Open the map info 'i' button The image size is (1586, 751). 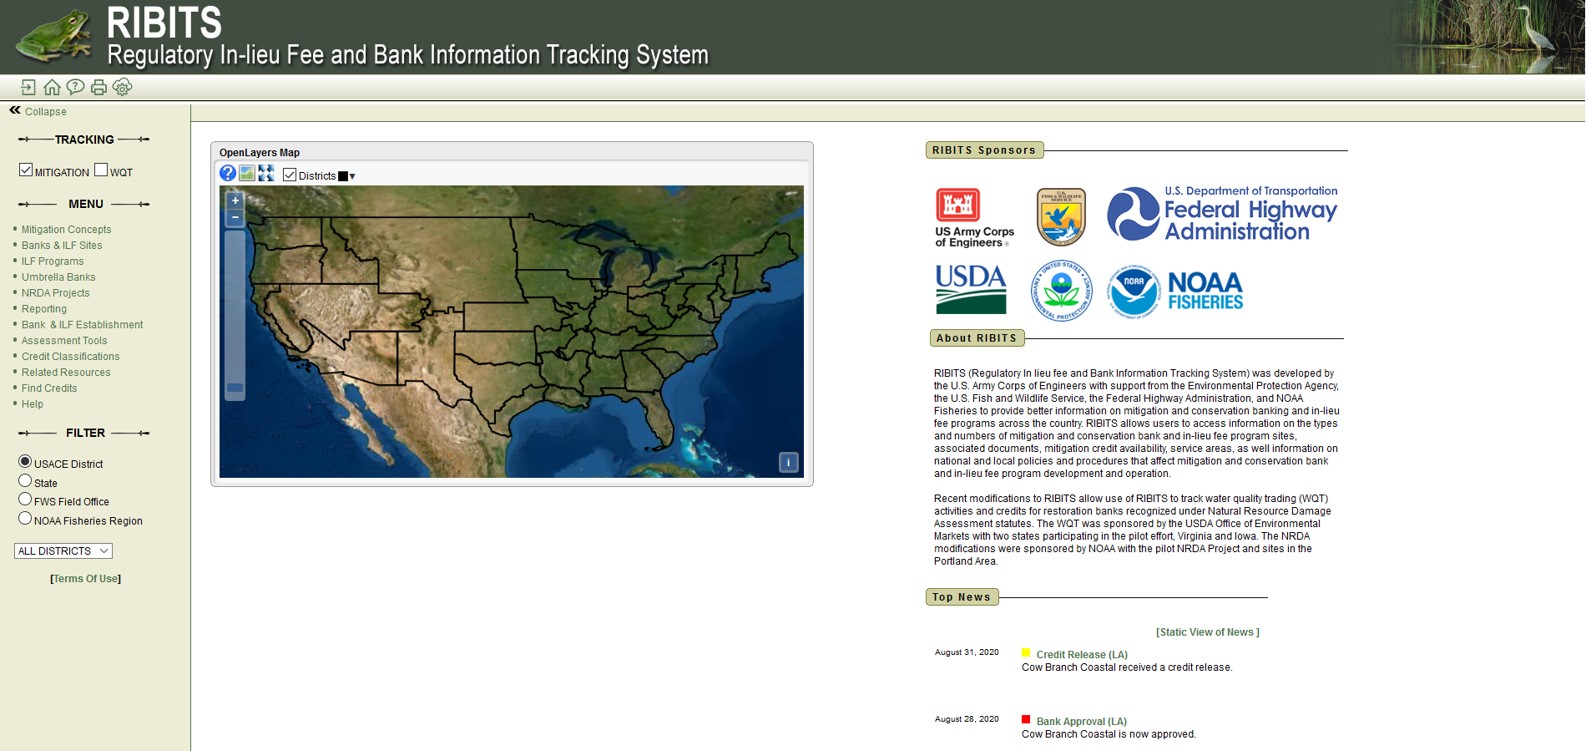(x=788, y=462)
